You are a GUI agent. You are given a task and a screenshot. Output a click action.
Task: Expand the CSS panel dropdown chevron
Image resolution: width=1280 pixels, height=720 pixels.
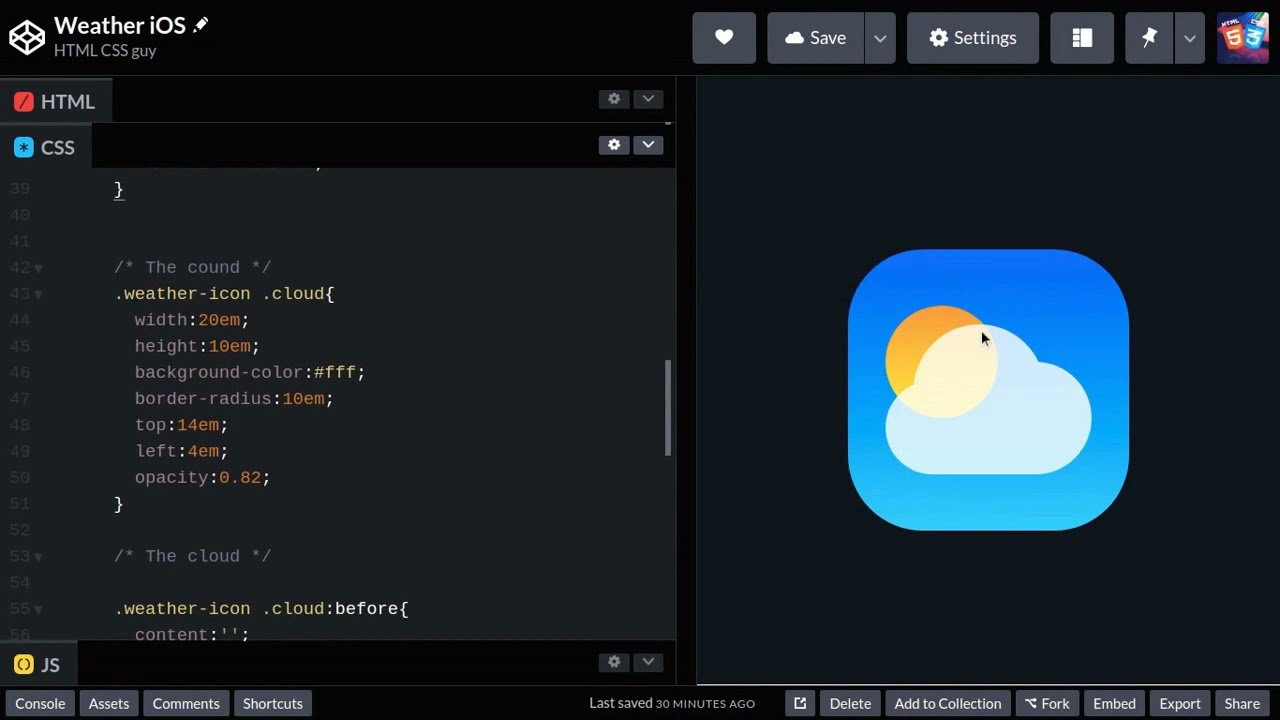648,145
